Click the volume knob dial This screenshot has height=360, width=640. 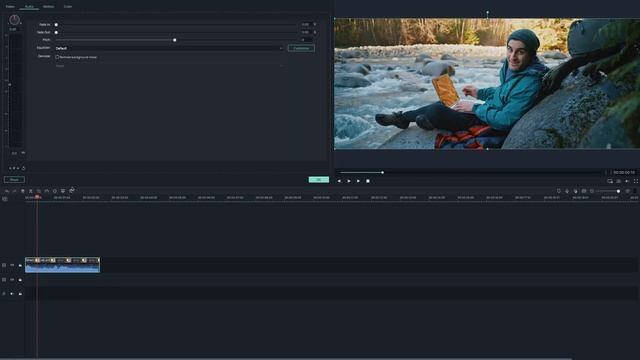point(14,20)
